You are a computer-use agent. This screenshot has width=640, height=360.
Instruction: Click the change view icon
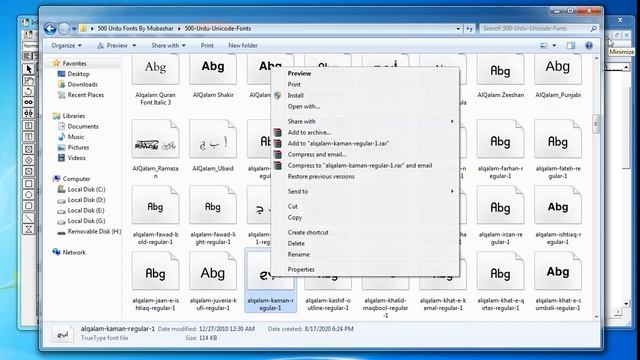[544, 45]
